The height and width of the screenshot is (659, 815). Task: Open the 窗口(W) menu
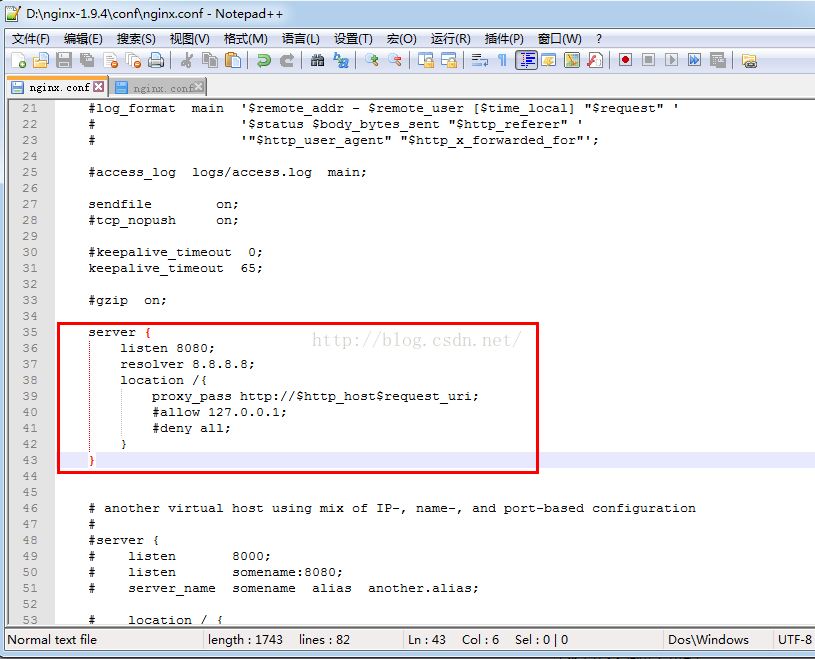click(x=559, y=39)
